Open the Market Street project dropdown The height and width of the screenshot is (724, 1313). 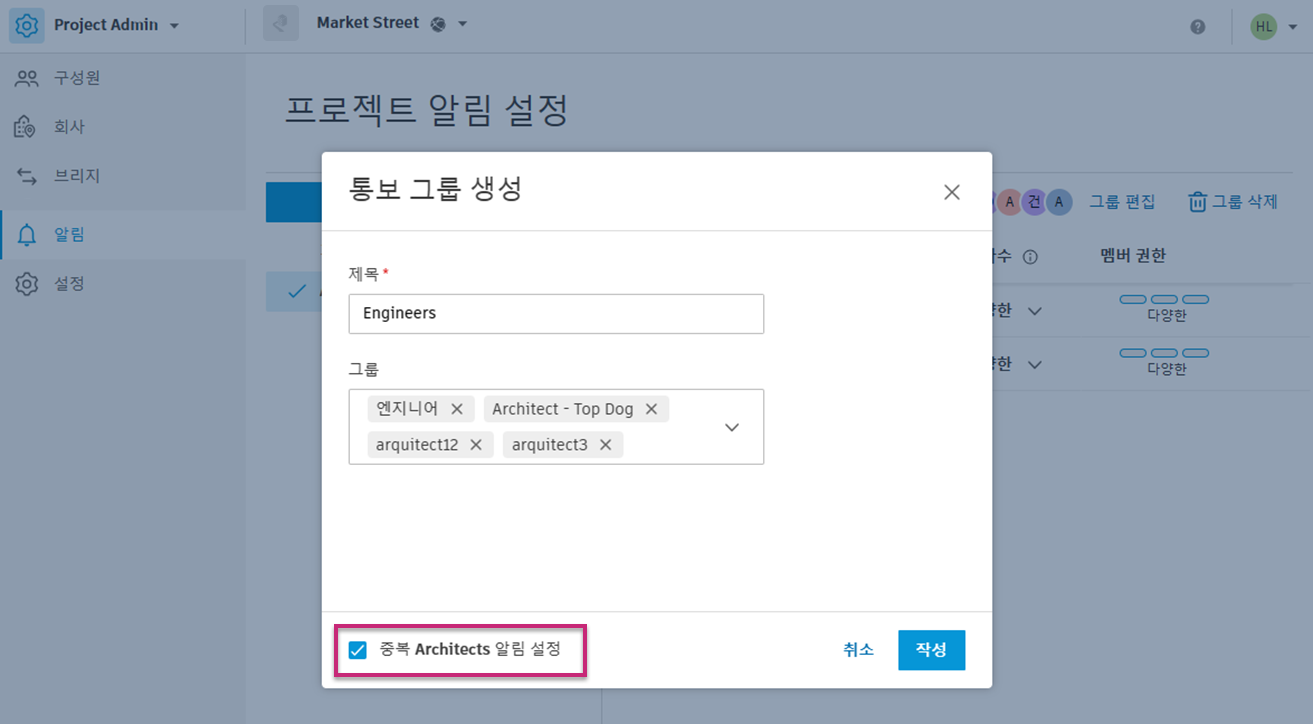coord(461,23)
